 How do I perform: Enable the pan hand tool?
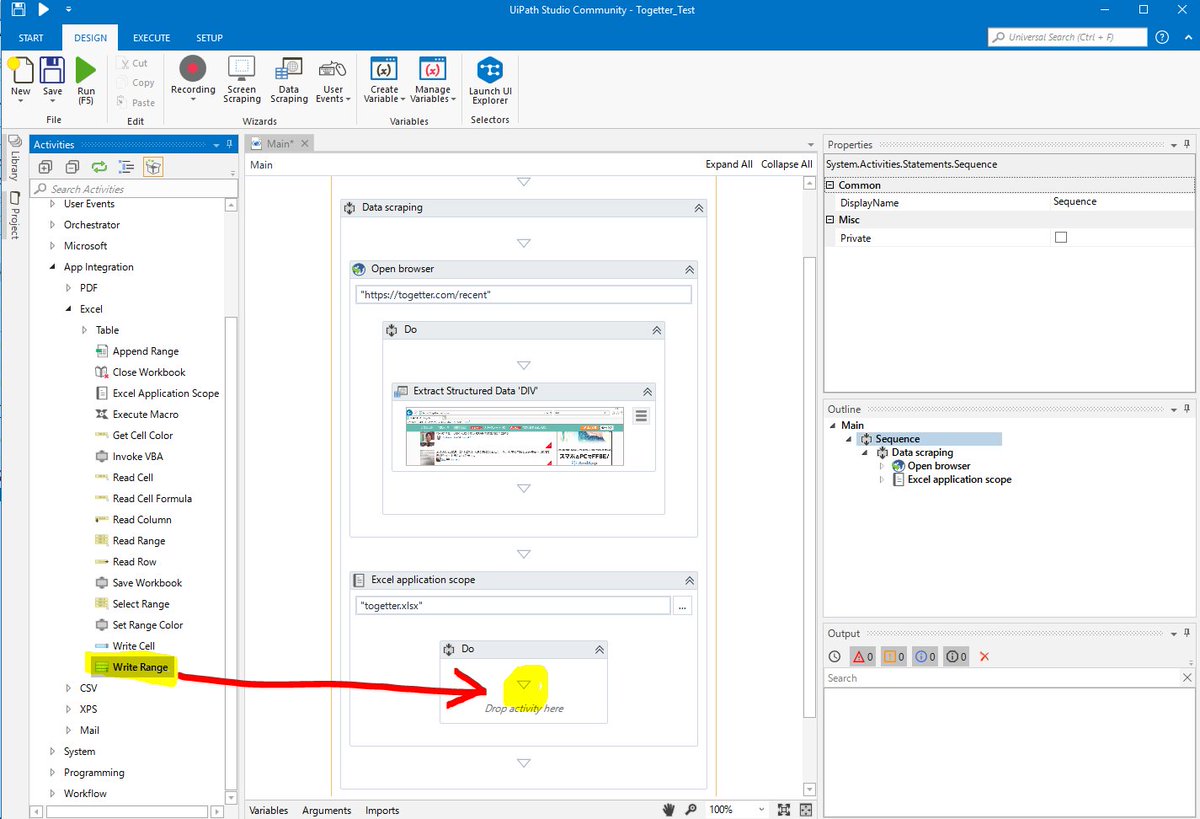click(x=670, y=809)
